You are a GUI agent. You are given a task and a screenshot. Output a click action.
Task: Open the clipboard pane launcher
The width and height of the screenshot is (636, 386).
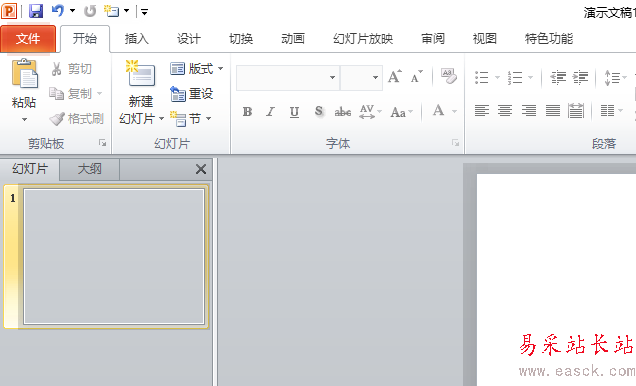pos(102,143)
